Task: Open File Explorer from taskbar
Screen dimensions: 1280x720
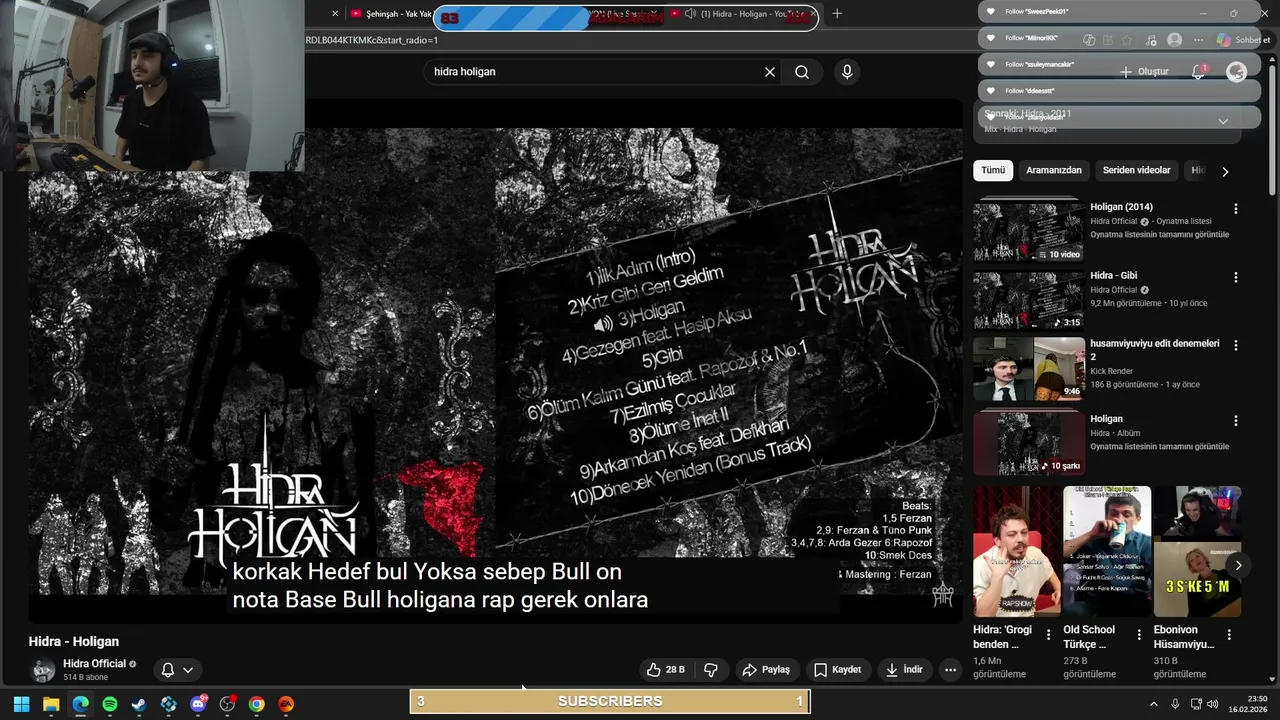Action: pyautogui.click(x=51, y=704)
